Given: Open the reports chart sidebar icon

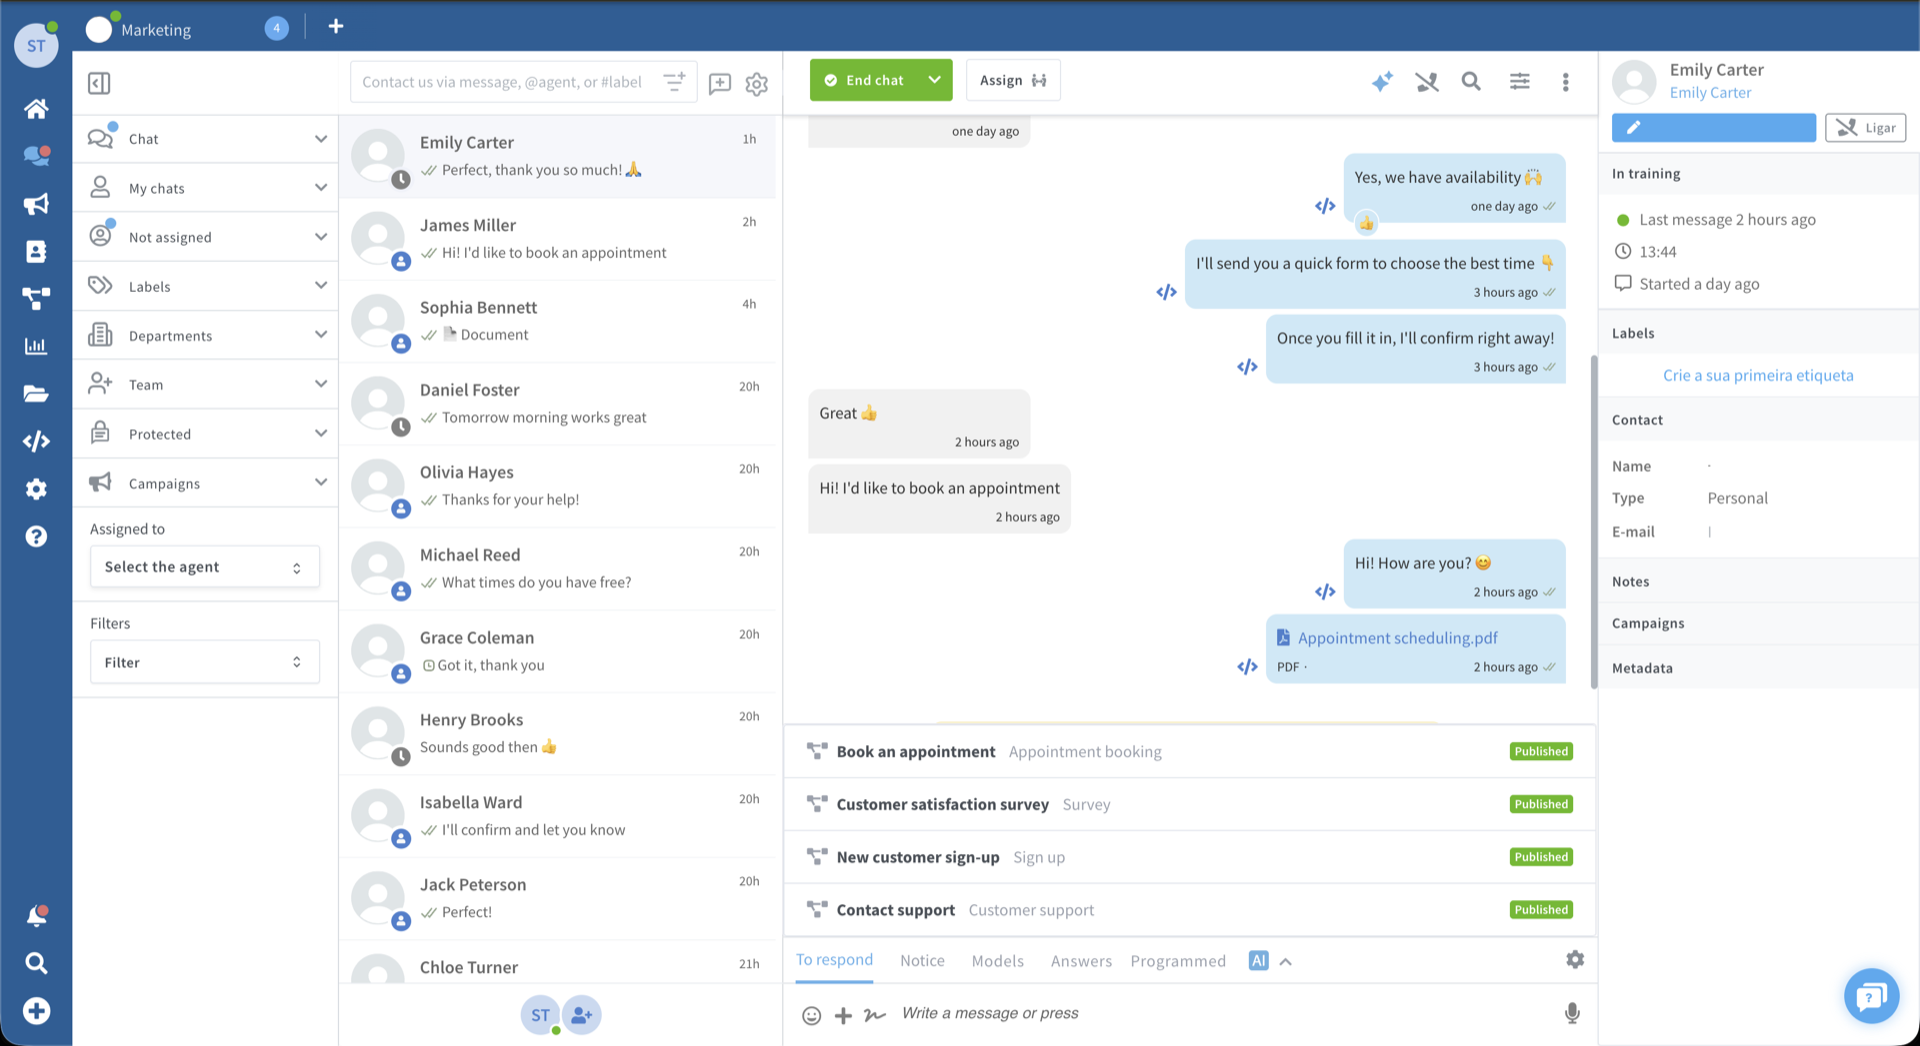Looking at the screenshot, I should click(36, 346).
